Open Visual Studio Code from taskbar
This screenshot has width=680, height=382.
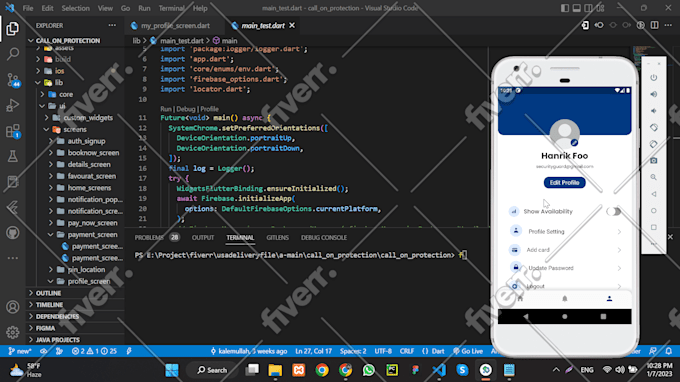pos(439,370)
